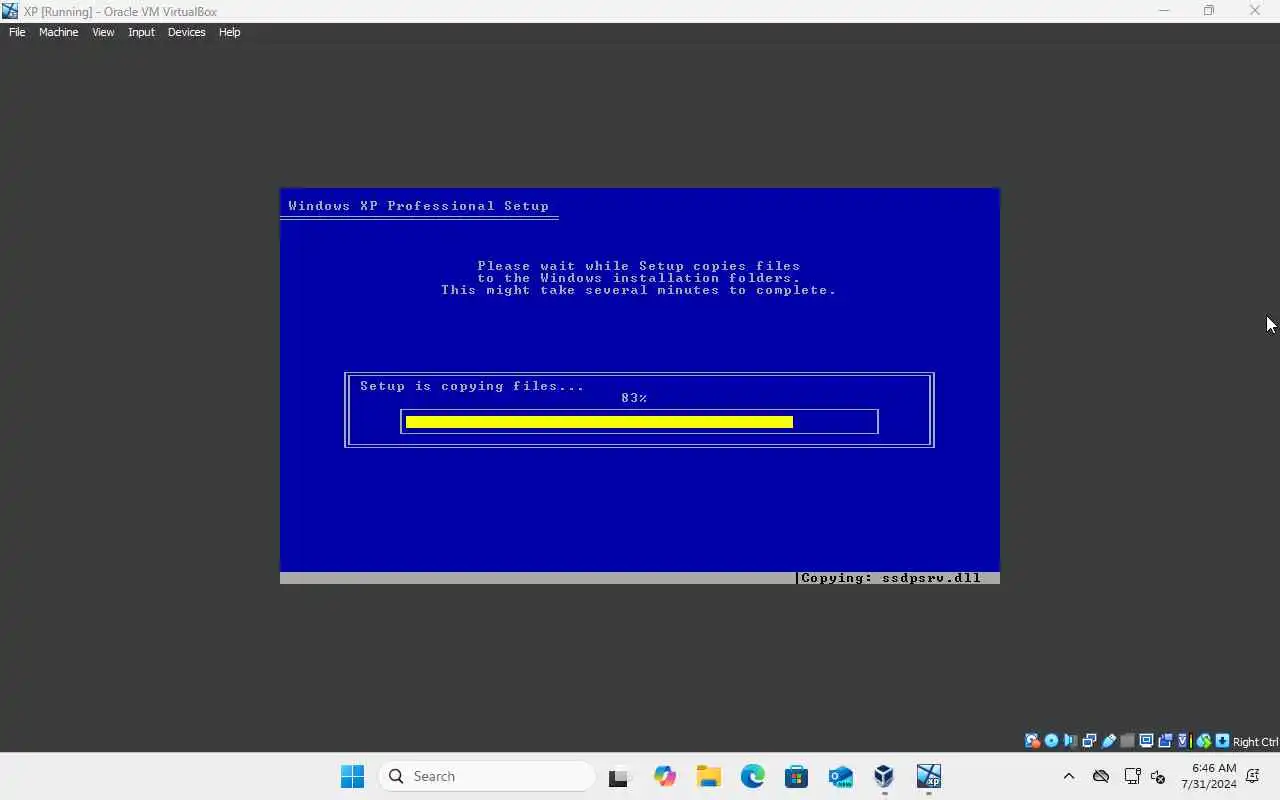
Task: Click the audio indicator in VirtualBox status bar
Action: (1070, 741)
